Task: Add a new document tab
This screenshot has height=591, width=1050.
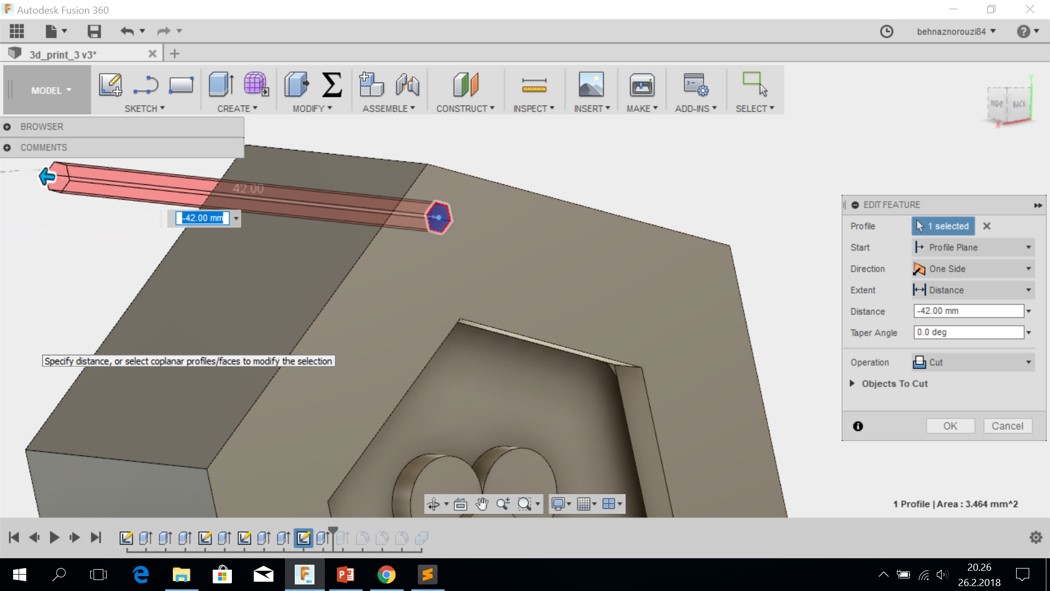Action: (174, 54)
